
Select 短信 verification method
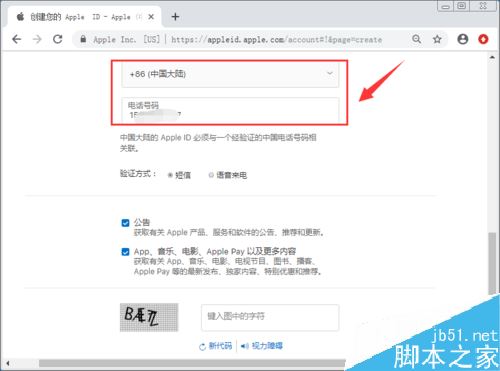170,175
